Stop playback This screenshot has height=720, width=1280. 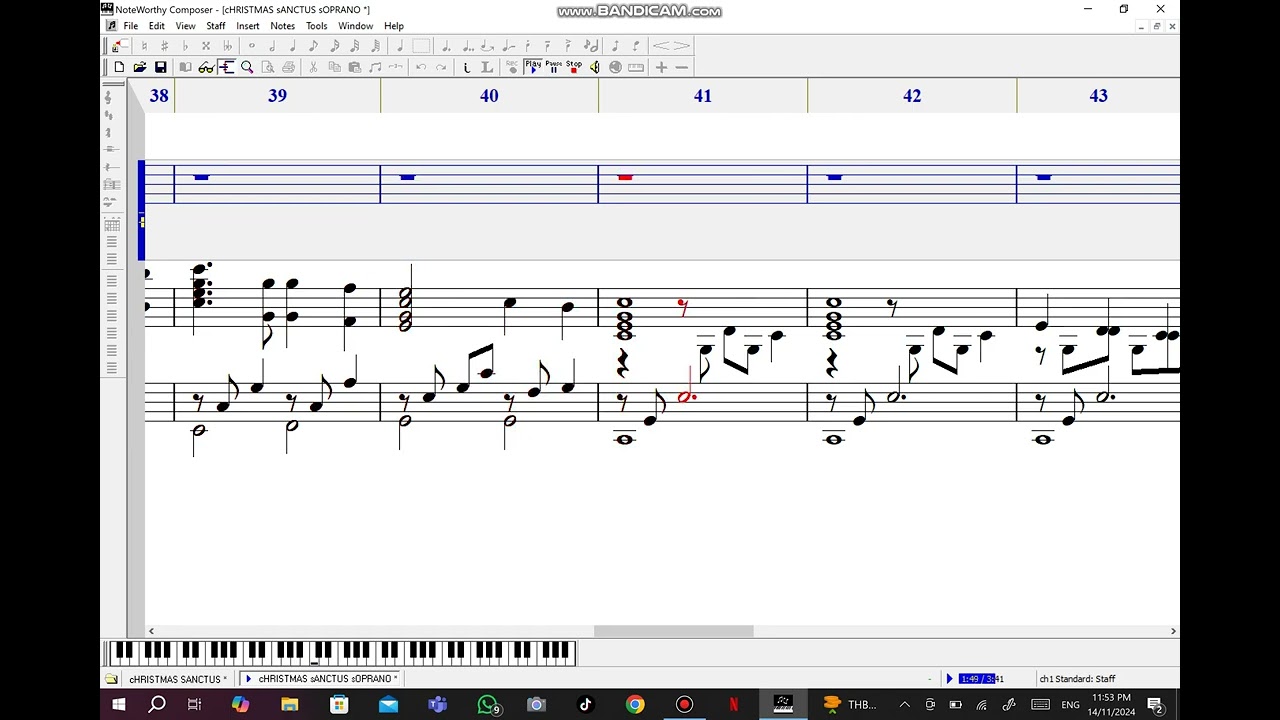point(574,67)
